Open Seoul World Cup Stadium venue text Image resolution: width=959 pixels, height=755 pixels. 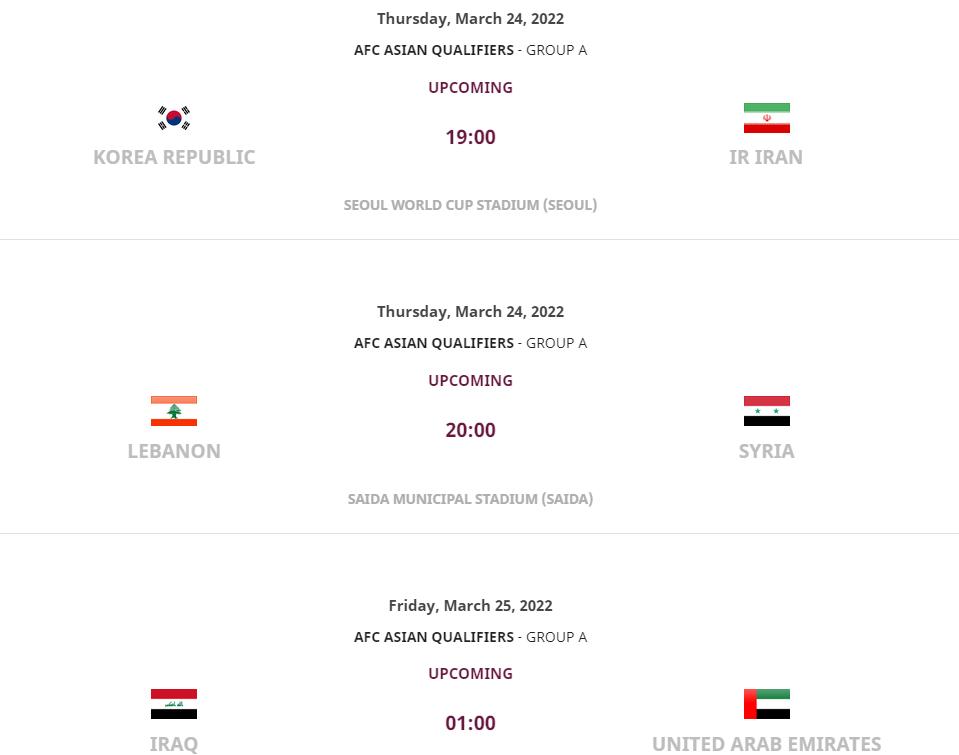tap(470, 205)
